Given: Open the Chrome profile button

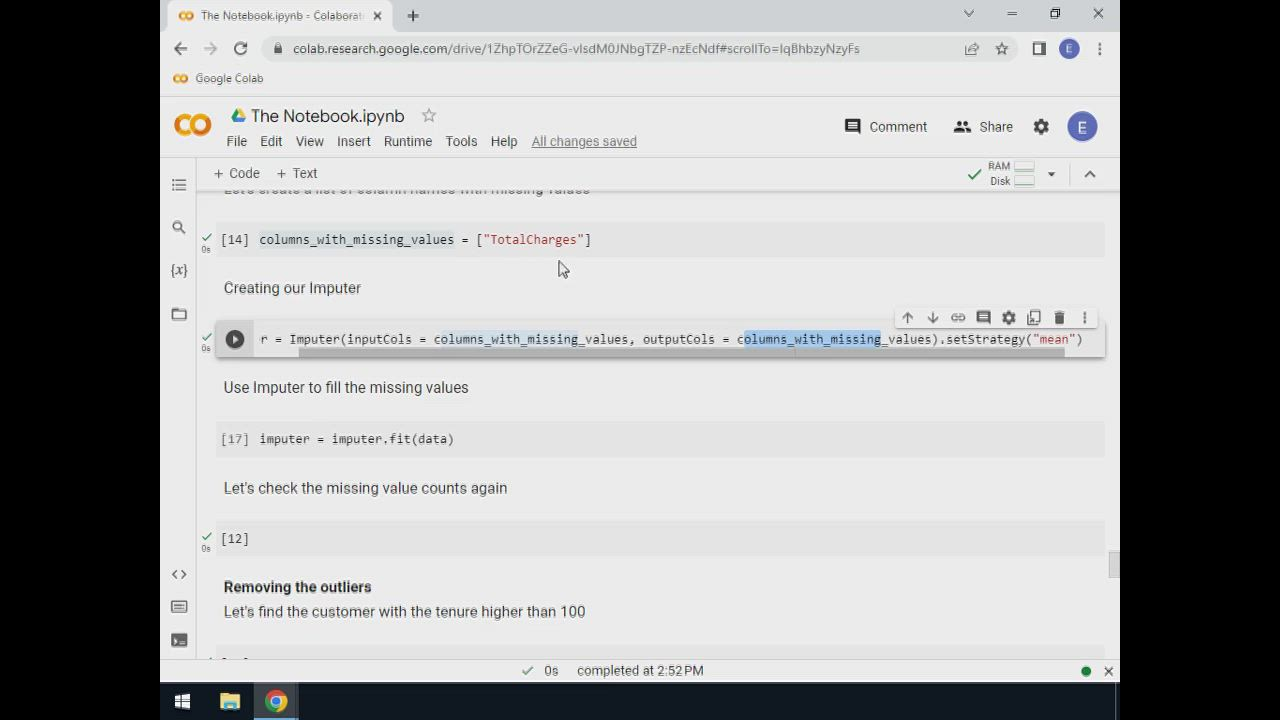Looking at the screenshot, I should tap(1069, 48).
